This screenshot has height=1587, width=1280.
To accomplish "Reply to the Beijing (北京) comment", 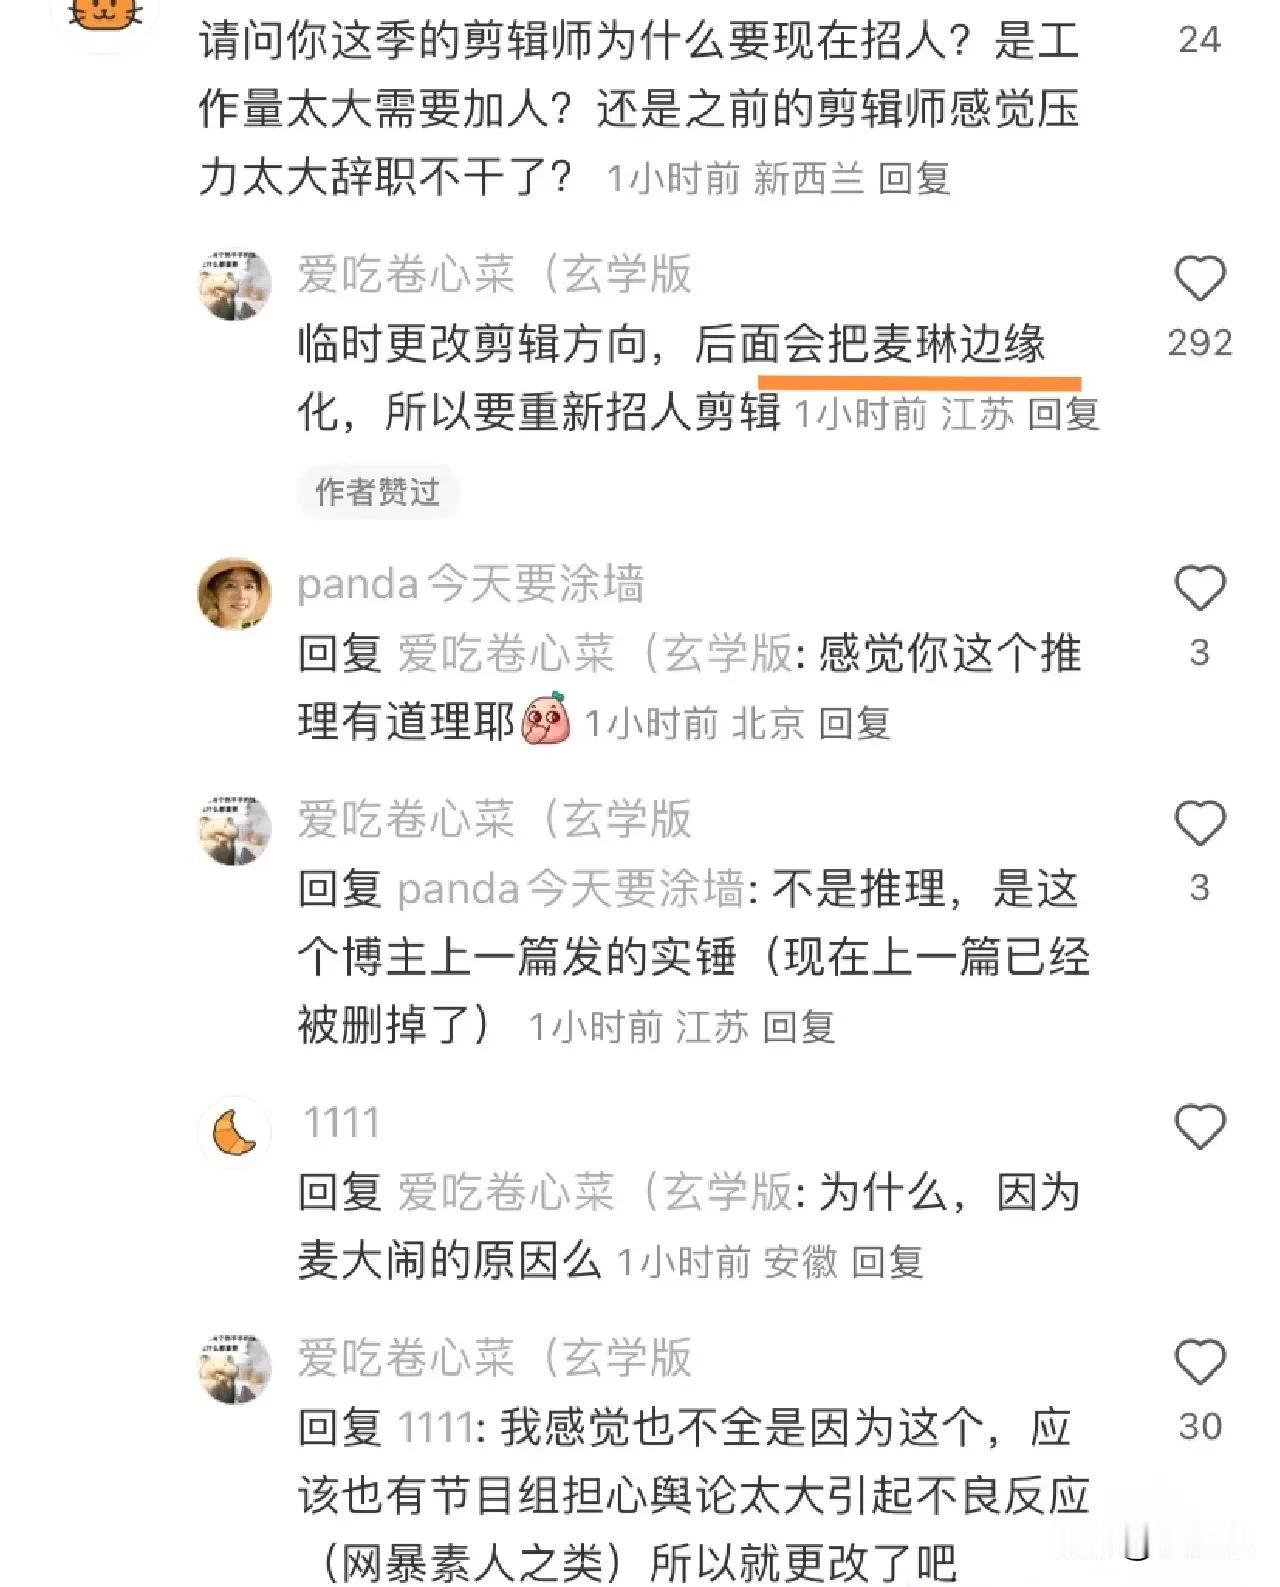I will tap(855, 723).
